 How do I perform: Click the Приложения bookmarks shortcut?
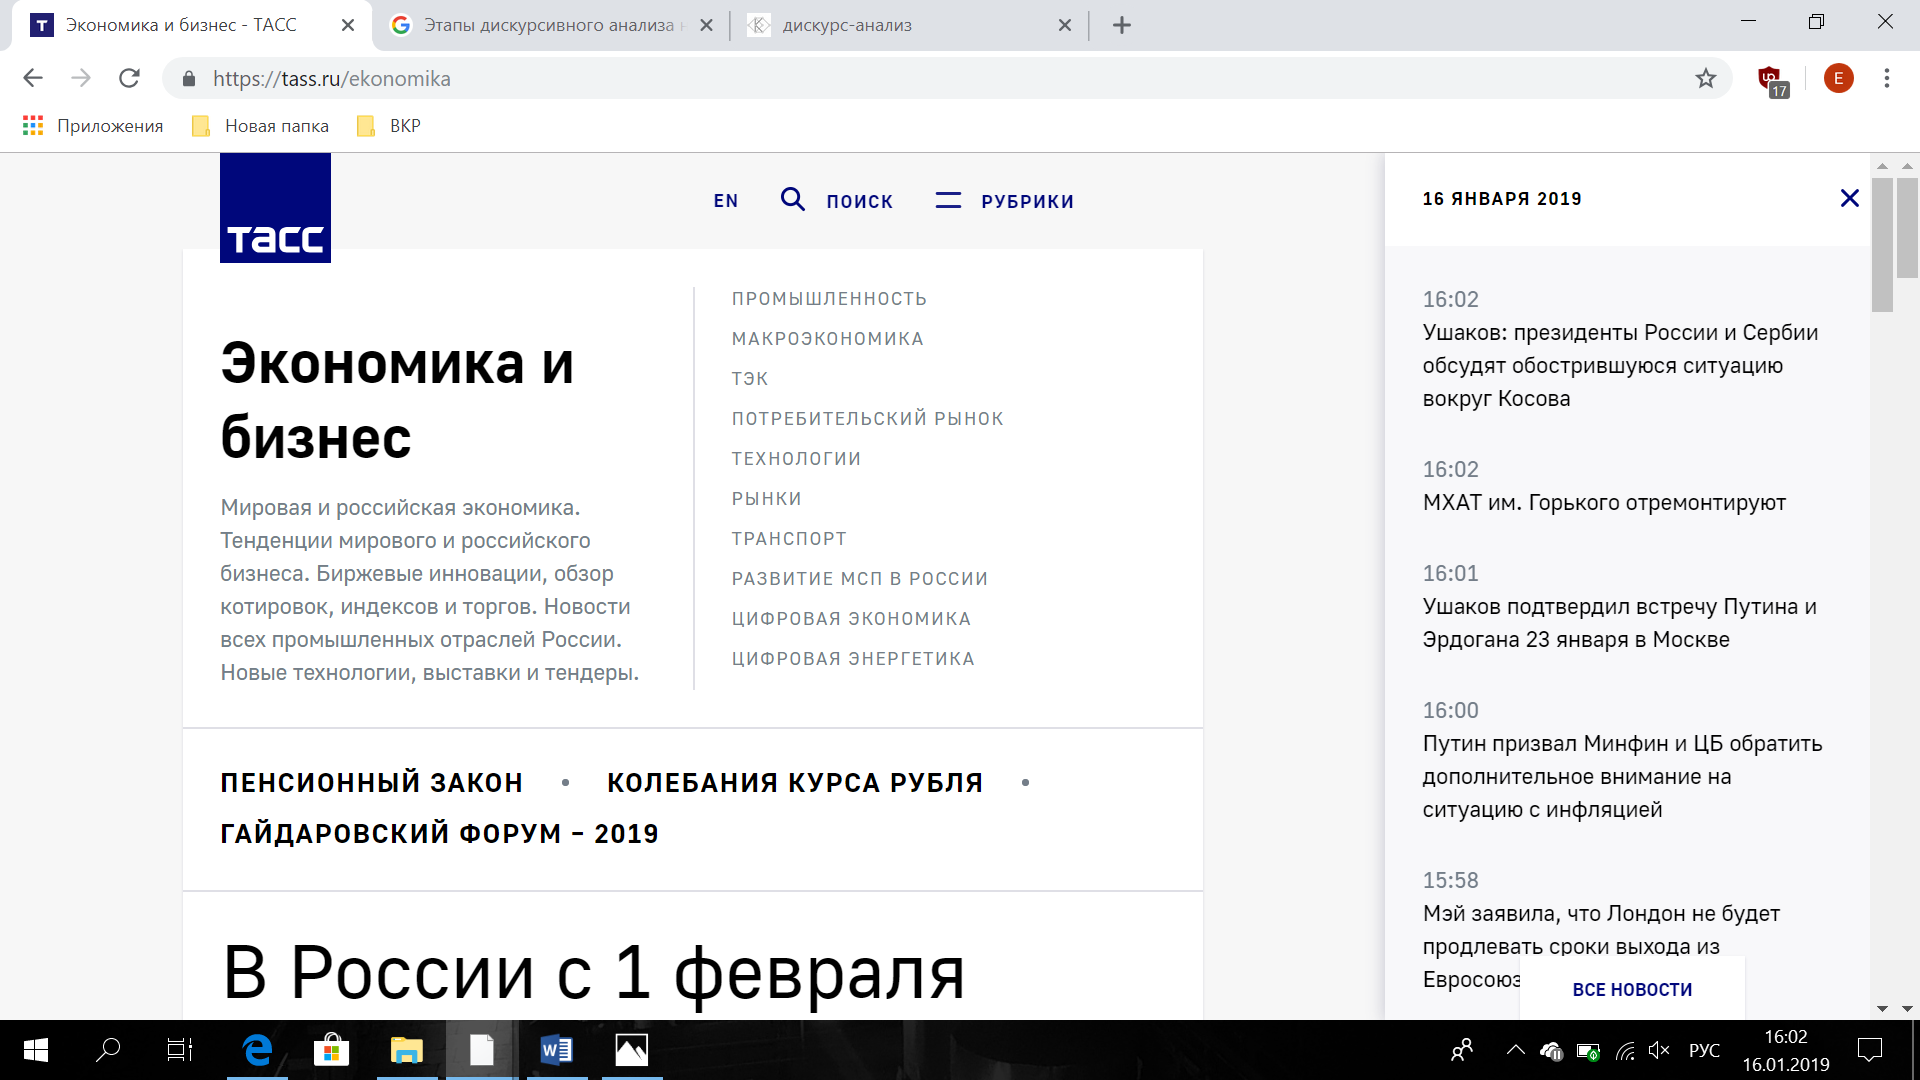pyautogui.click(x=93, y=125)
